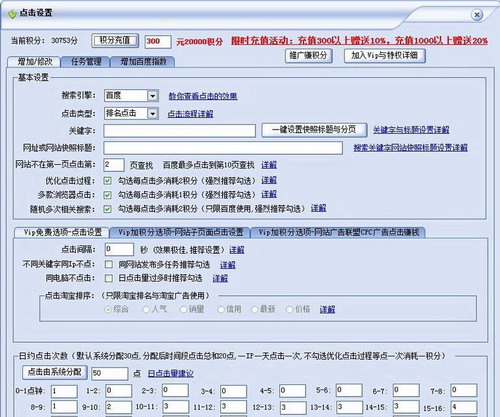The image size is (500, 417).
Task: Click the 12-13 hour clicks field
Action: coord(293,408)
